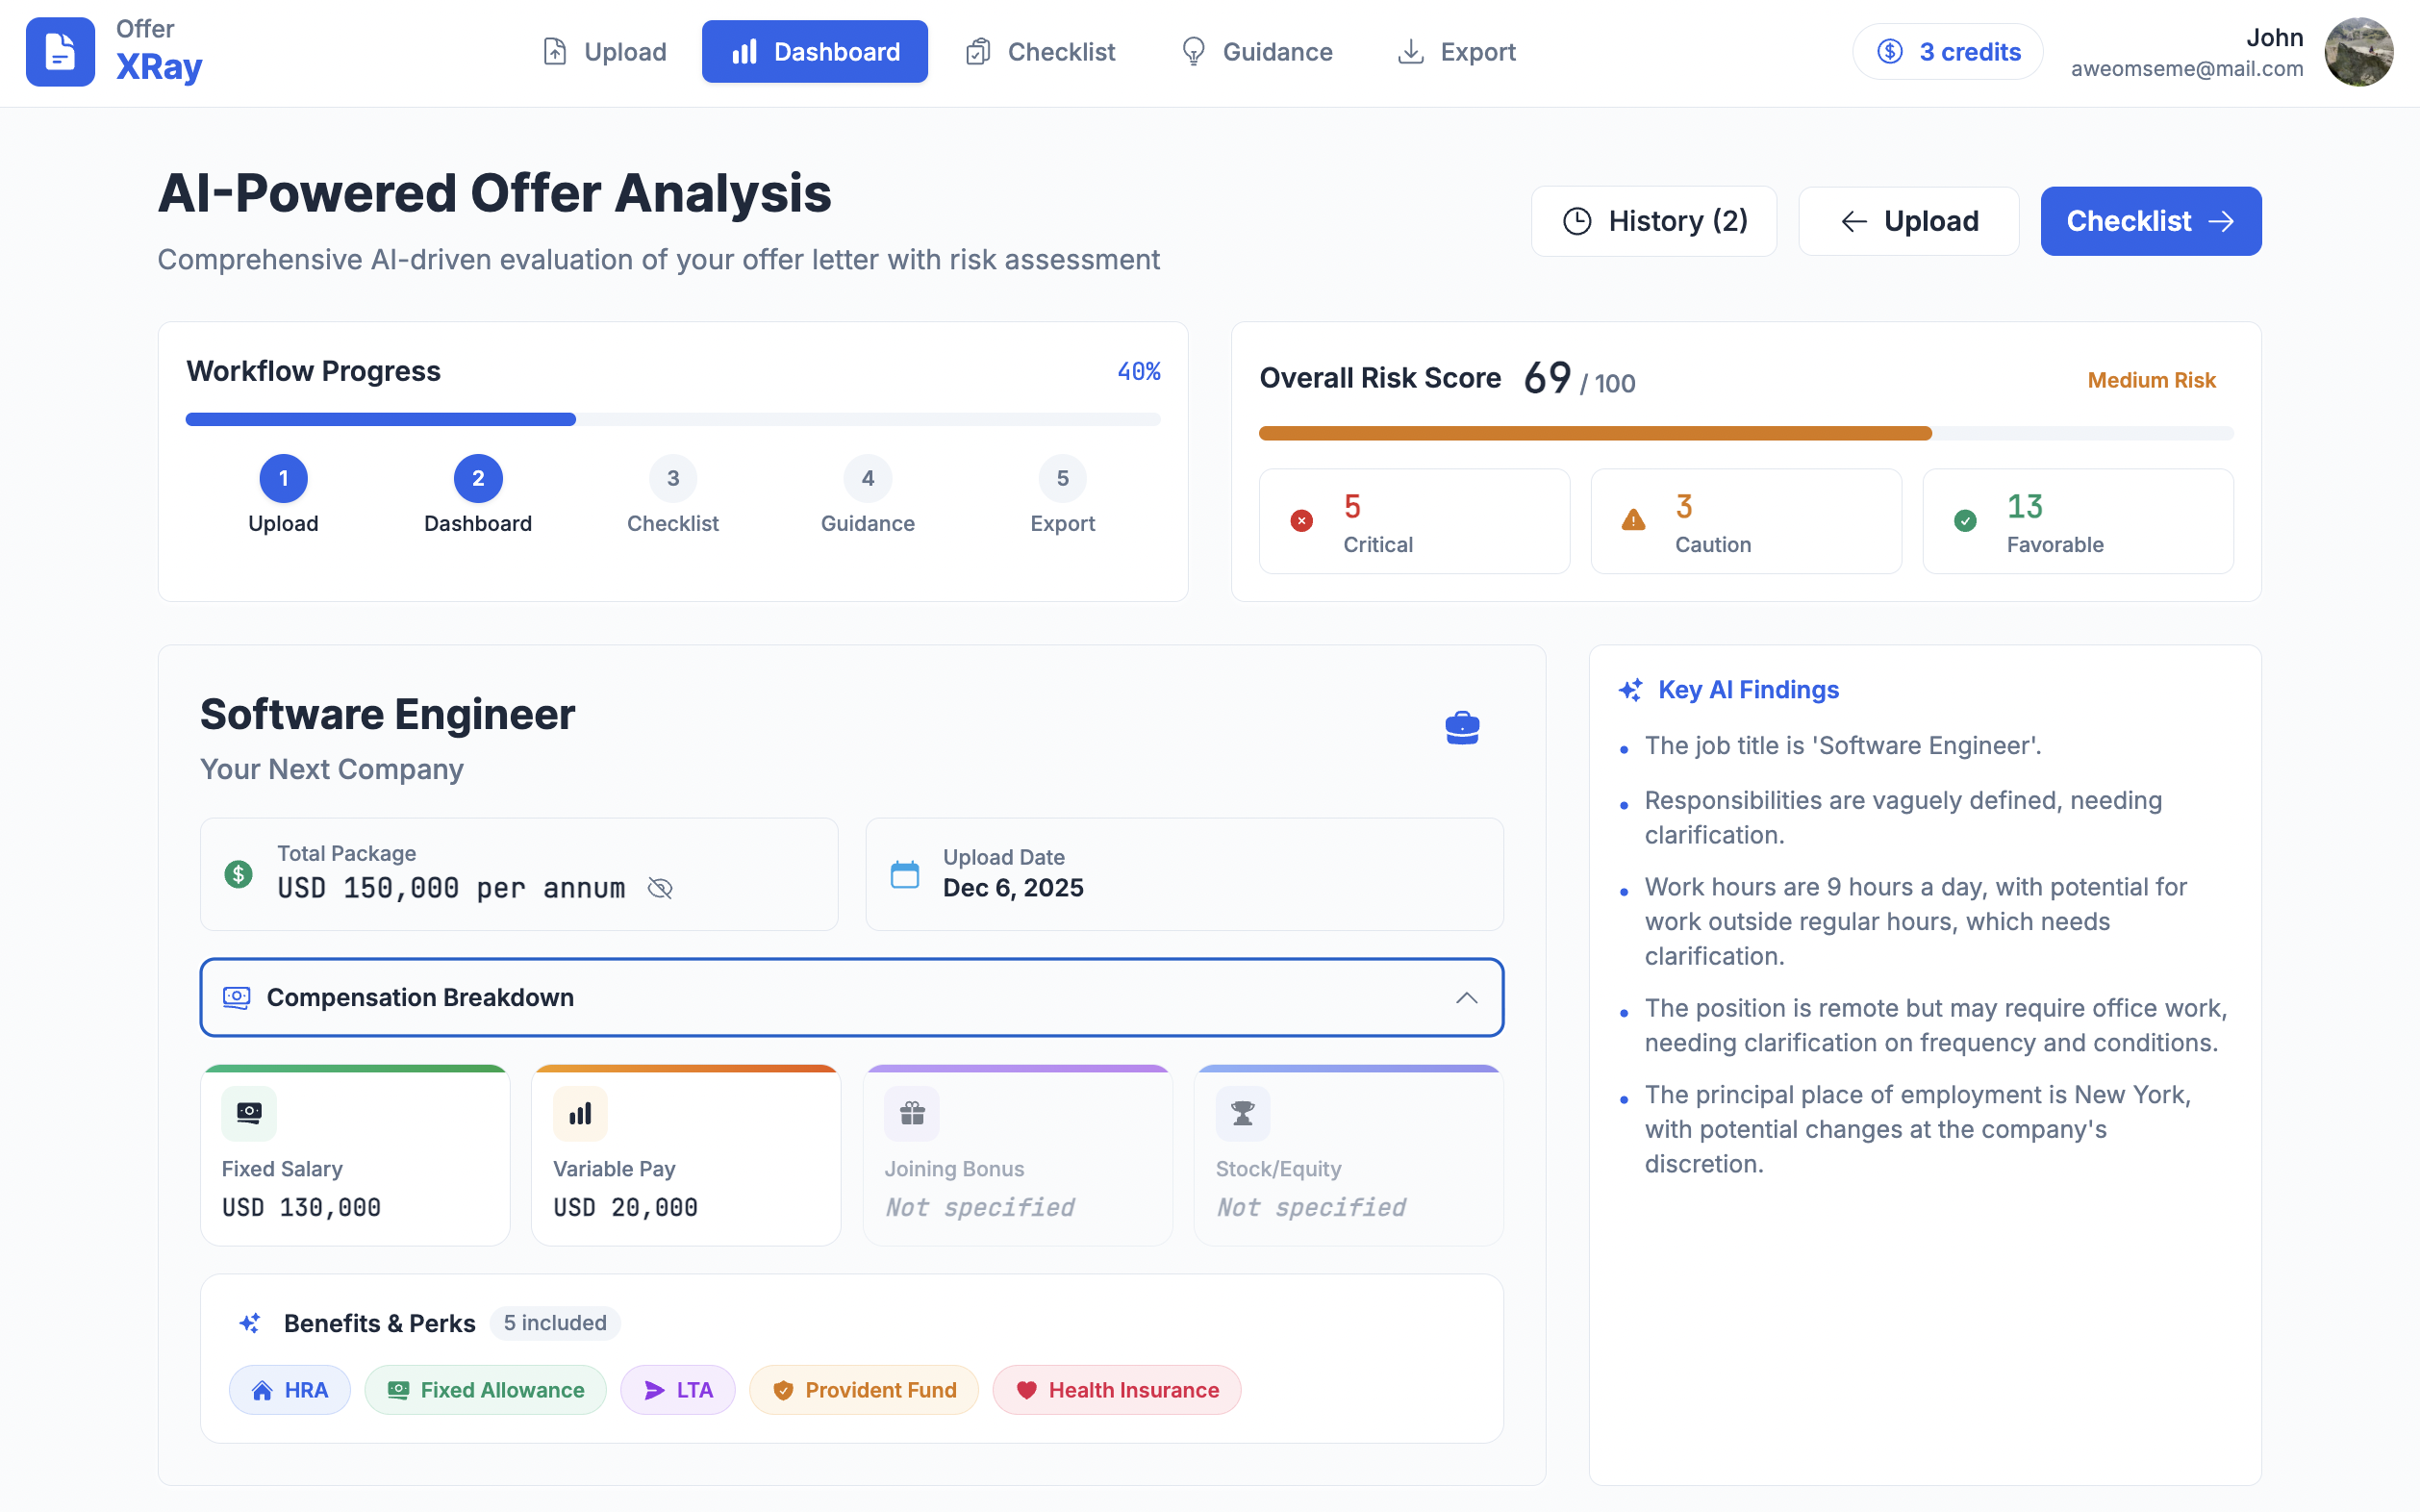Click the chevron in the Compensation Breakdown header
The height and width of the screenshot is (1512, 2420).
click(1466, 998)
